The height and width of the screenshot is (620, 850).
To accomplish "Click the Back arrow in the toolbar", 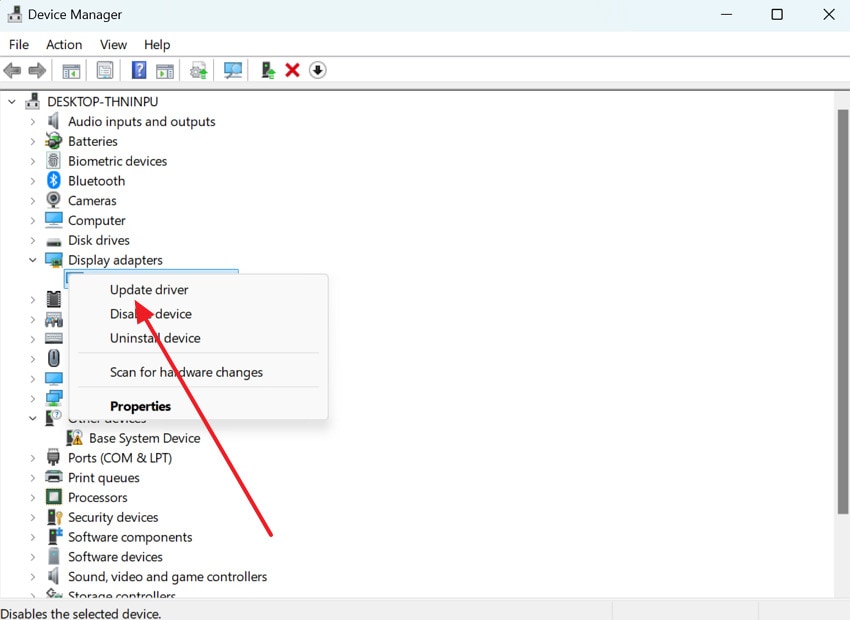I will tap(12, 70).
